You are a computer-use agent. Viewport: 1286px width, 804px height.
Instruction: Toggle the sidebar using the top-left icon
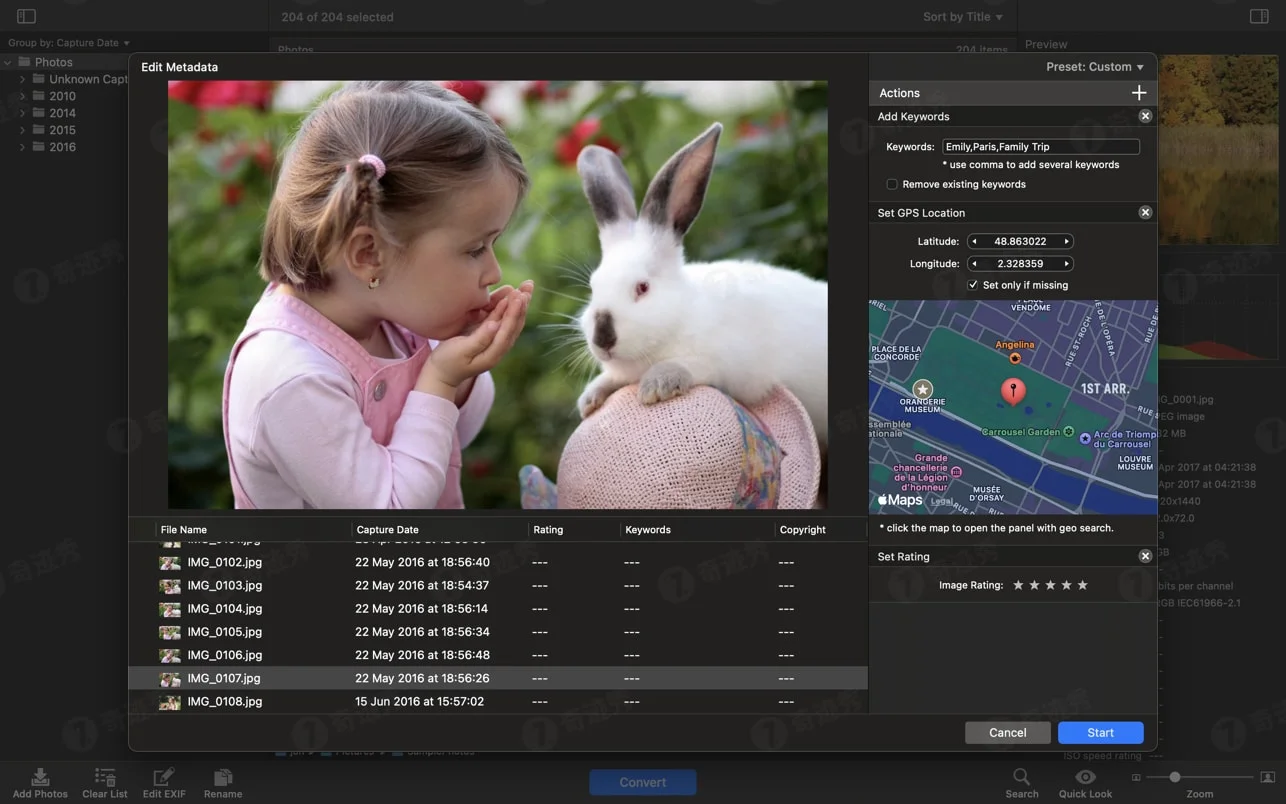click(24, 16)
